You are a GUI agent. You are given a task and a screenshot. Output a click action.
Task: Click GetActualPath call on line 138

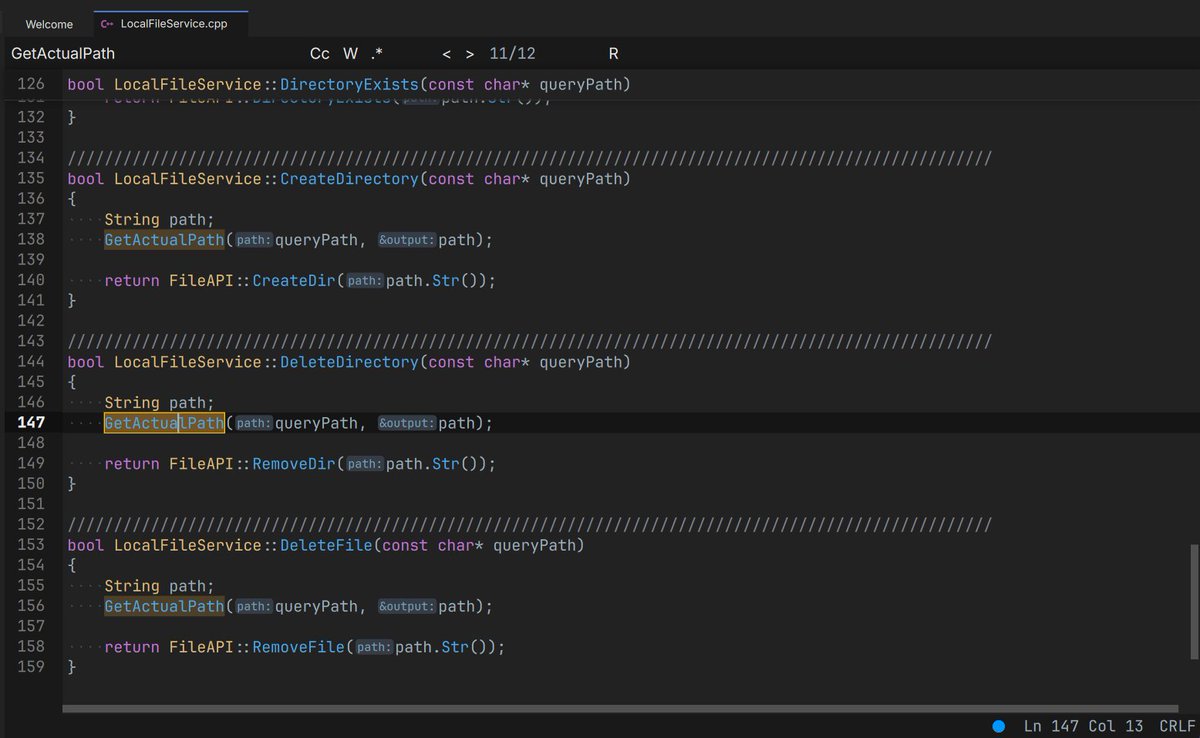point(164,240)
